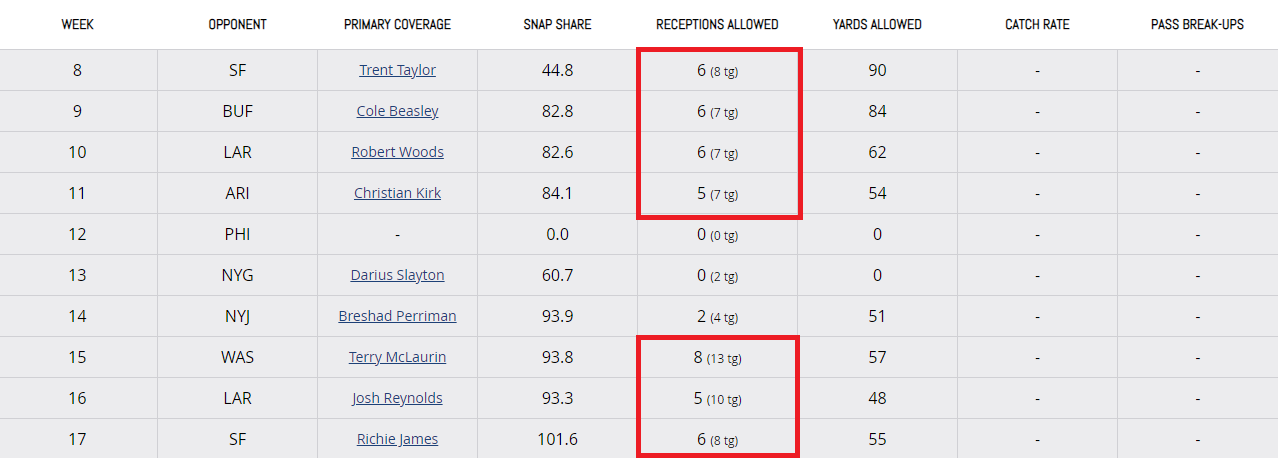Image resolution: width=1278 pixels, height=458 pixels.
Task: Sort table by Snap Share header
Action: click(557, 24)
